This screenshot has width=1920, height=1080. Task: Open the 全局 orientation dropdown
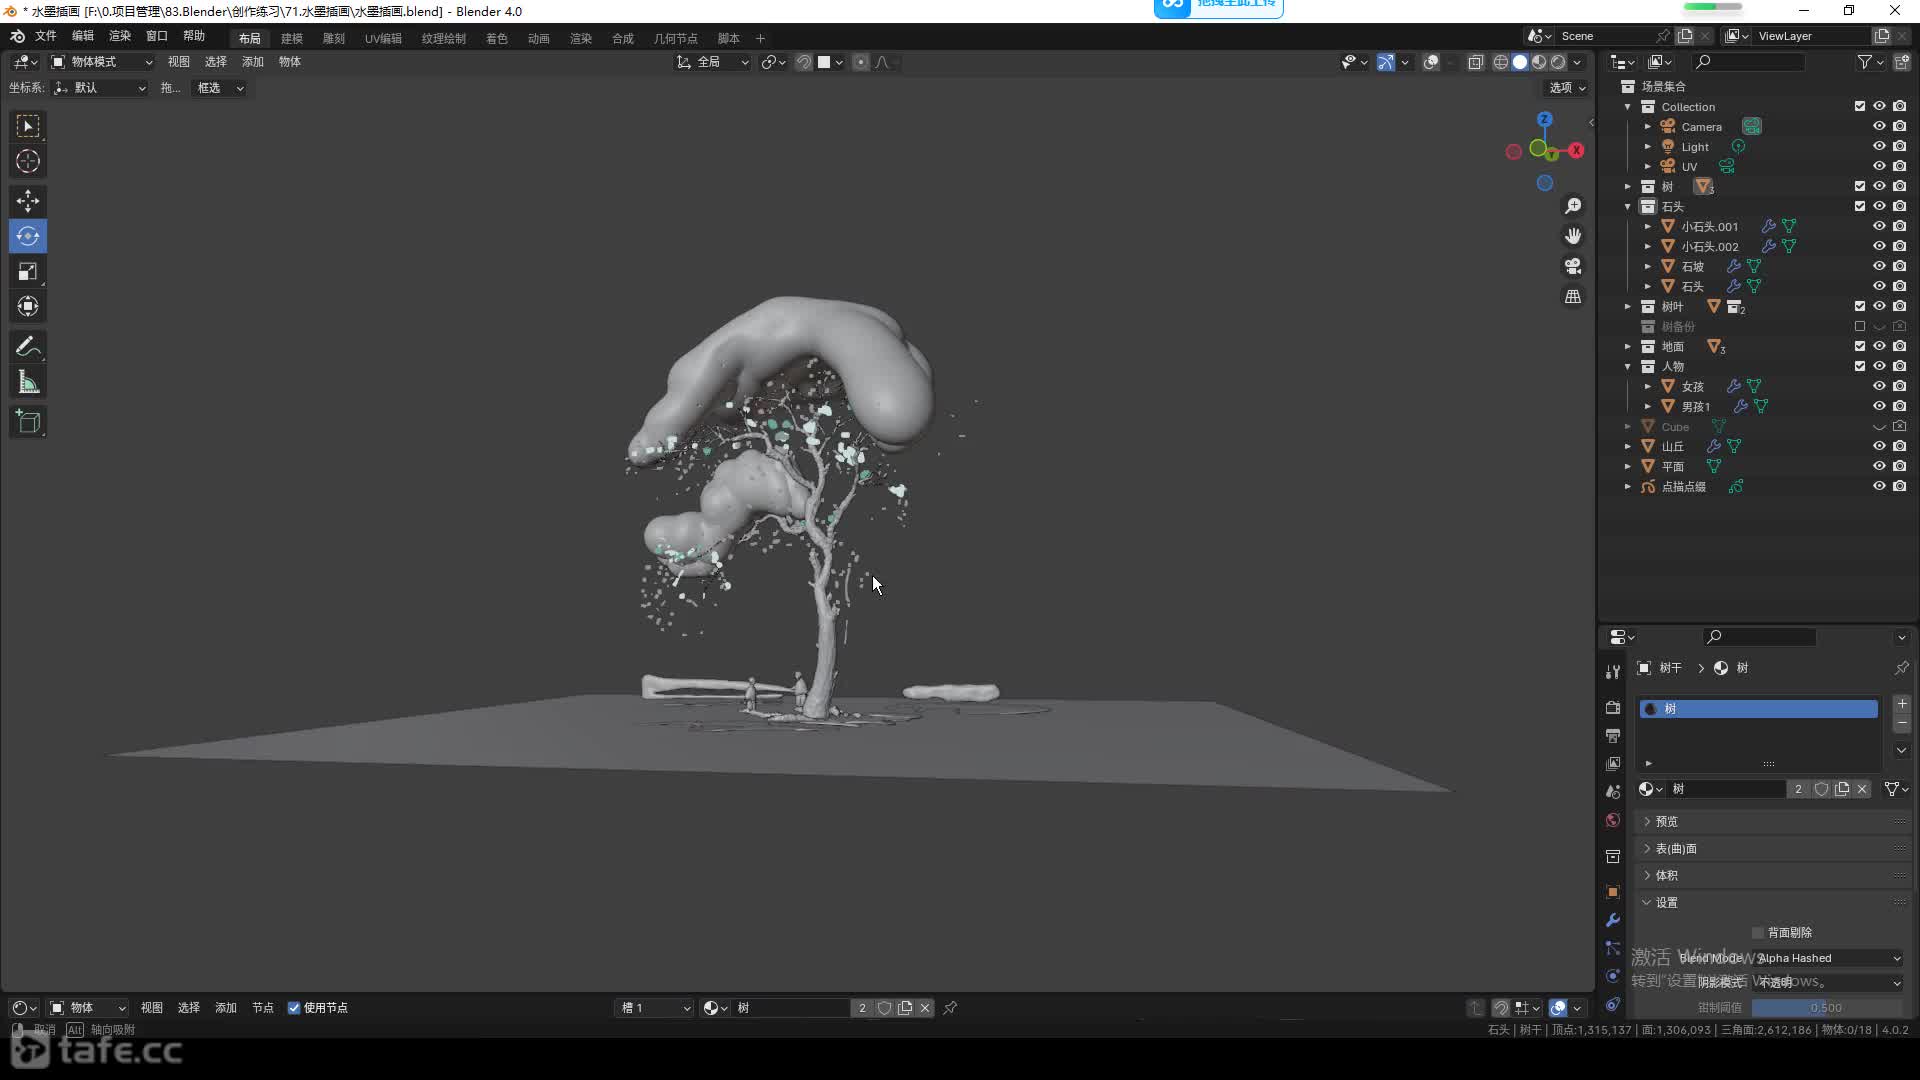[x=713, y=62]
